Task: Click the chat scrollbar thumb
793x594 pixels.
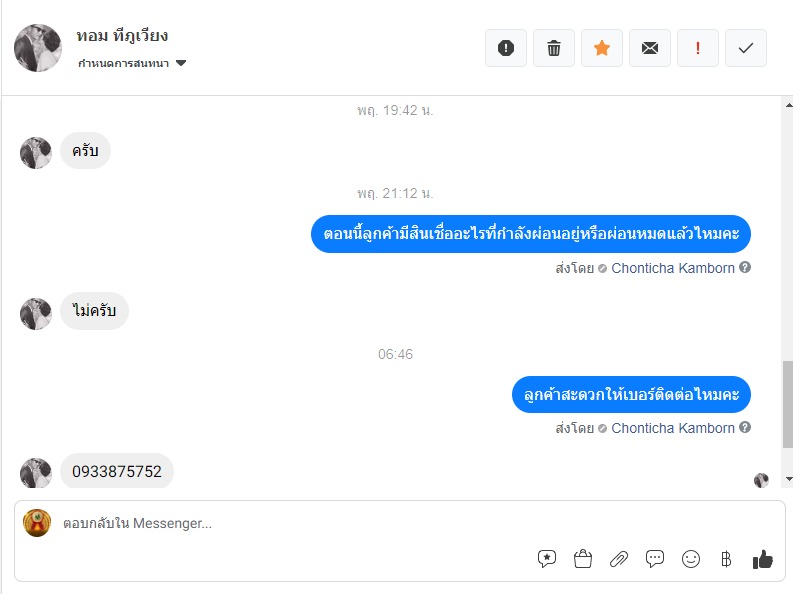Action: 787,405
